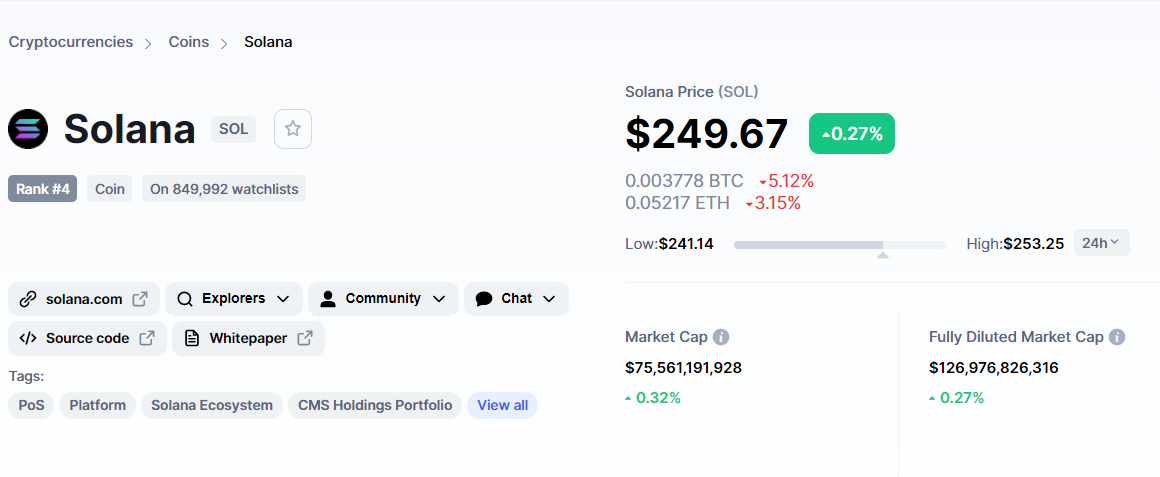The height and width of the screenshot is (477, 1160).
Task: Click the Chat bubble icon
Action: click(485, 299)
